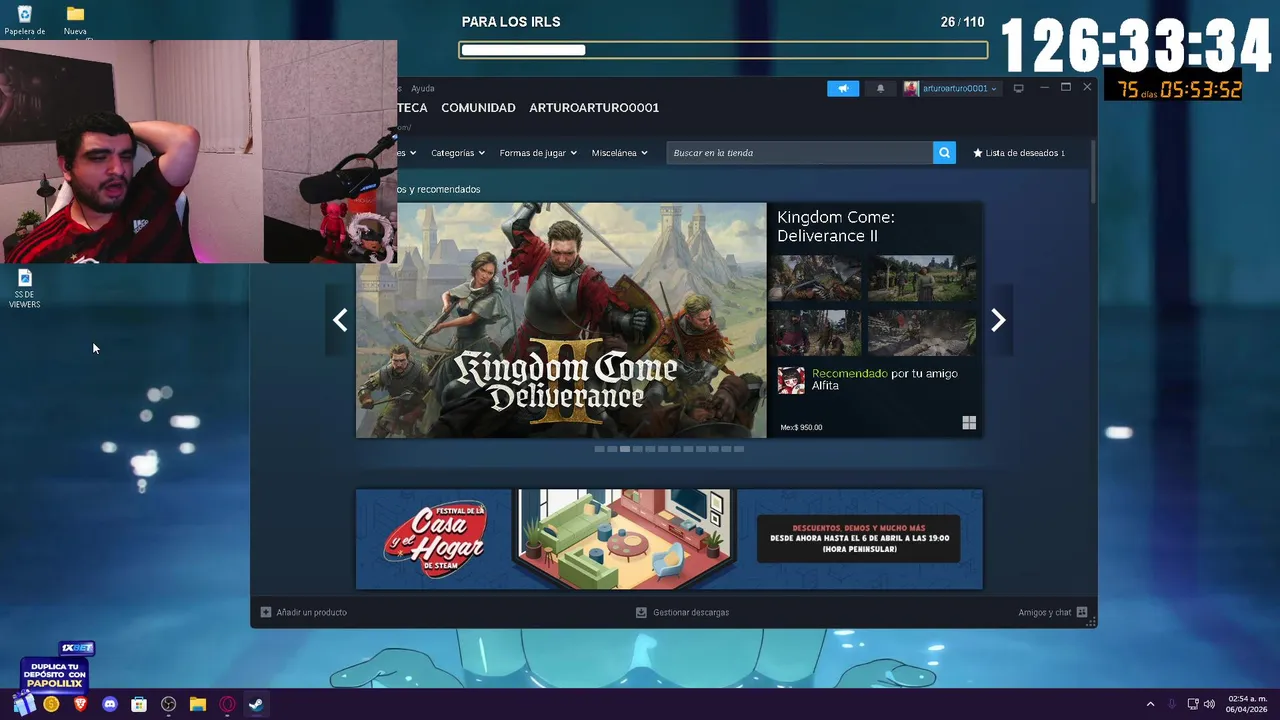Open Discord from the taskbar
The image size is (1280, 720).
pos(110,704)
